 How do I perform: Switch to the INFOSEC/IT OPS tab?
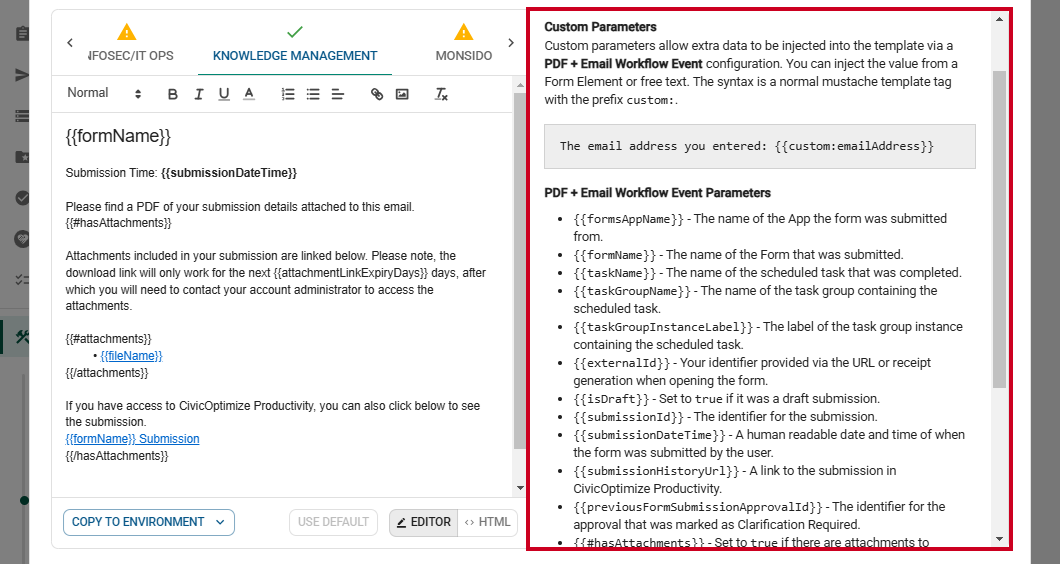[130, 55]
